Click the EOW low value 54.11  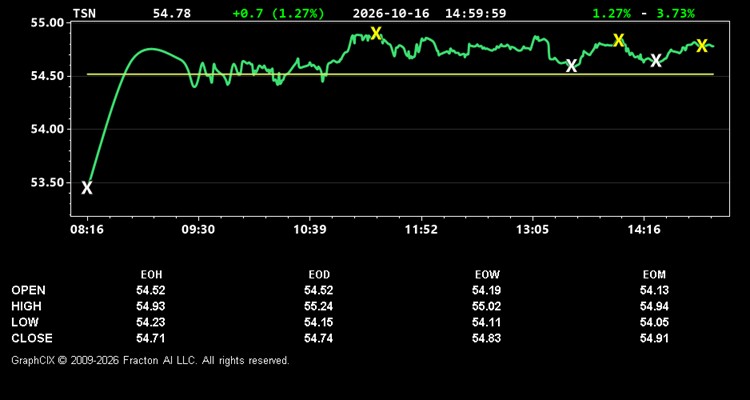point(486,322)
